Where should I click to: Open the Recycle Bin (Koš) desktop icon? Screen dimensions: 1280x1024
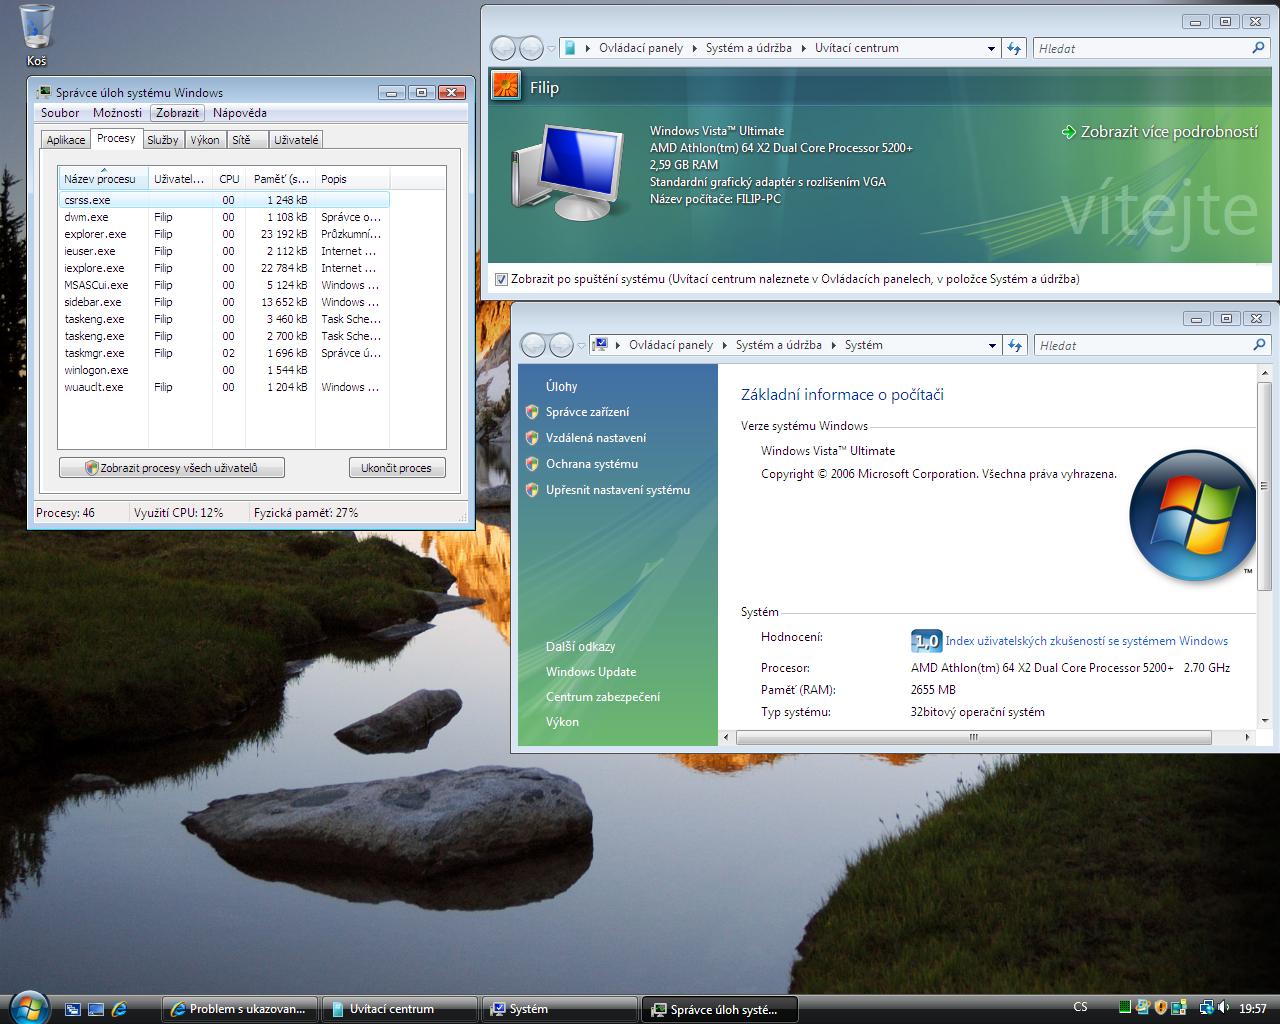tap(37, 30)
